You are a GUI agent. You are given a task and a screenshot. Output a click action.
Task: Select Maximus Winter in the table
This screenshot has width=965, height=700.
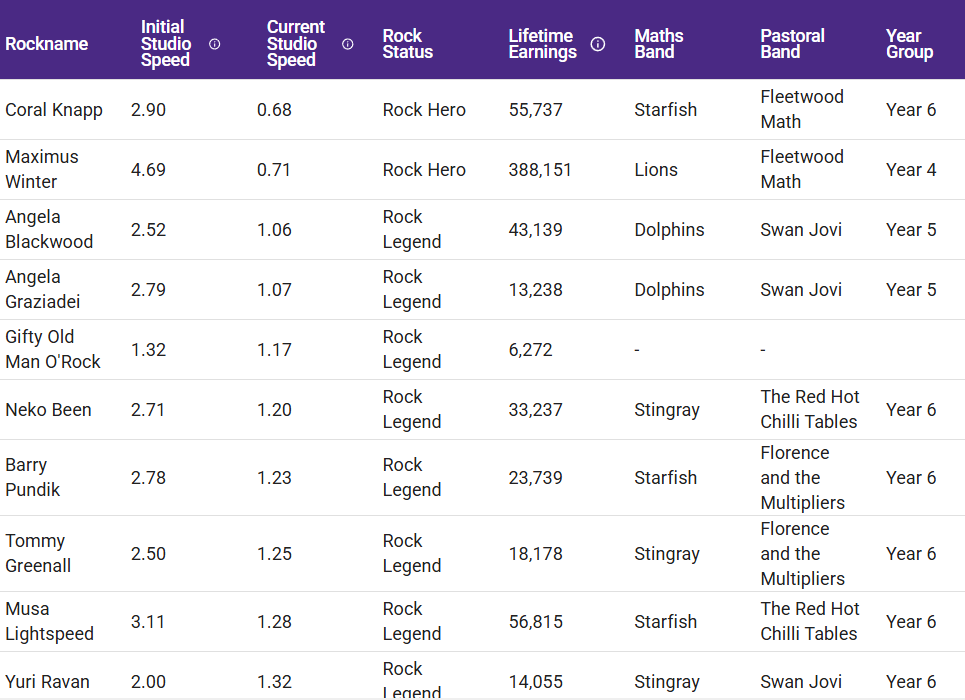[x=42, y=169]
